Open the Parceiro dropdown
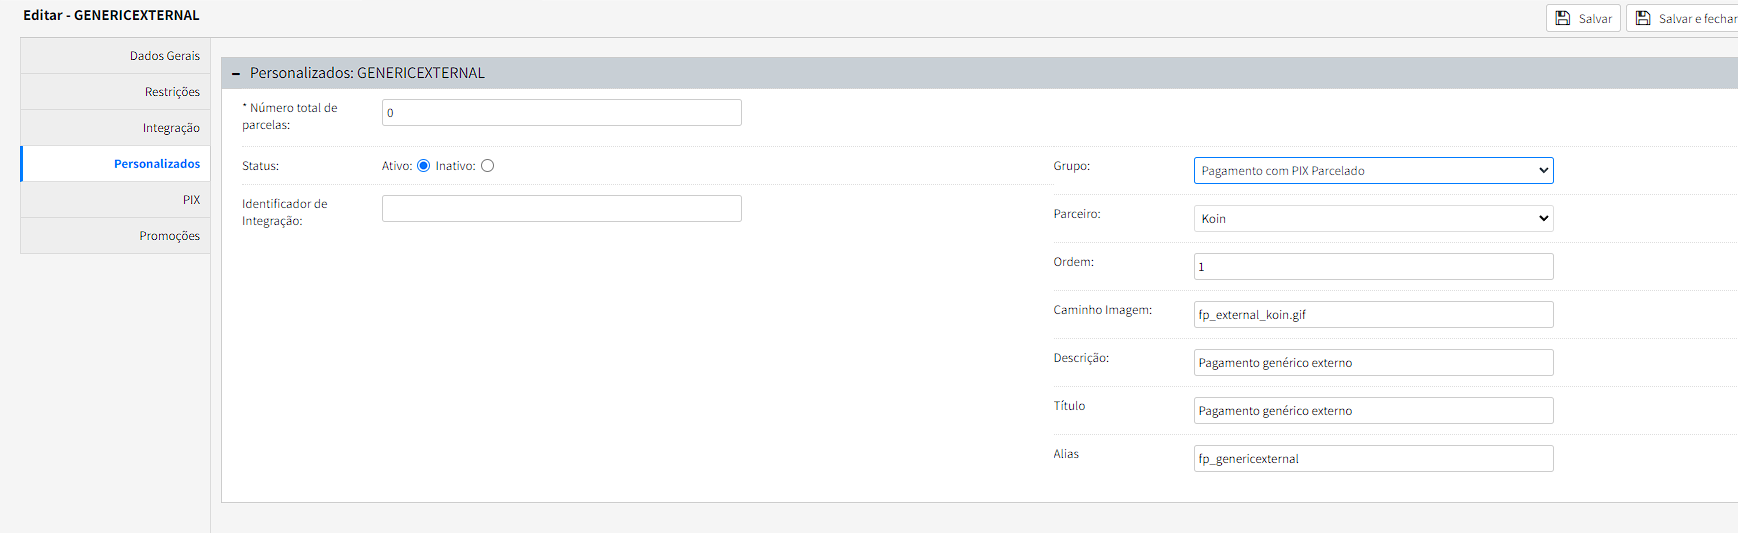Screen dimensions: 1738x533 coord(1373,219)
